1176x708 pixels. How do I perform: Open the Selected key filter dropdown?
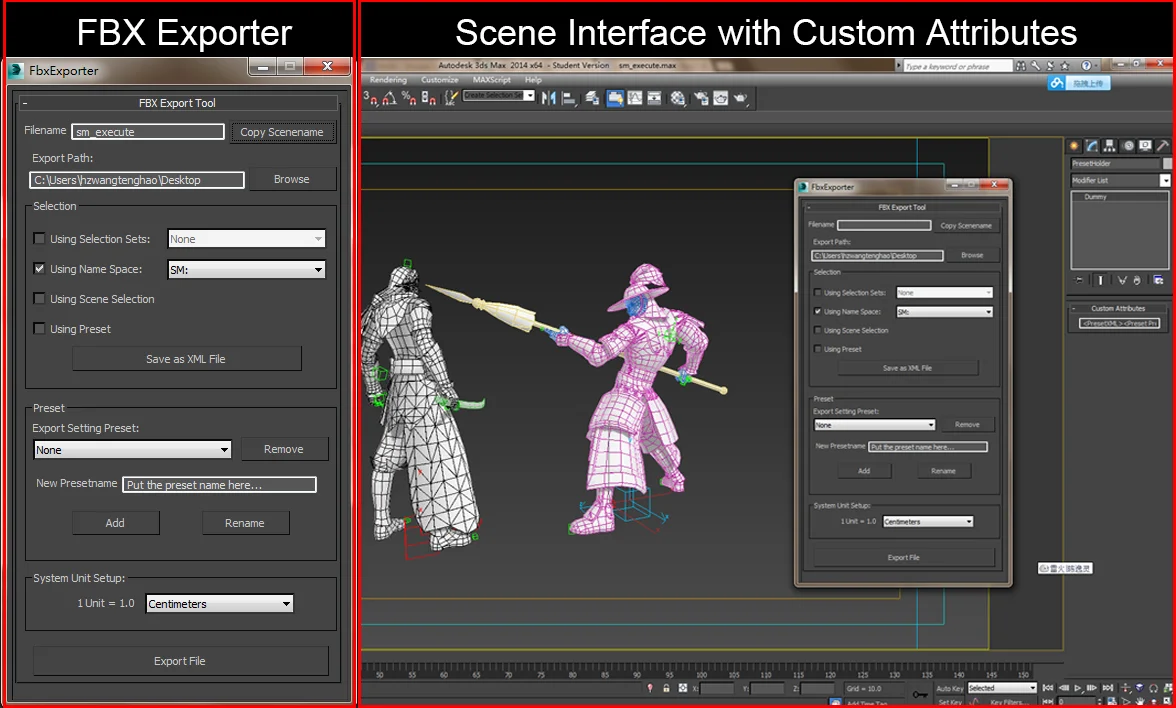[x=1001, y=688]
